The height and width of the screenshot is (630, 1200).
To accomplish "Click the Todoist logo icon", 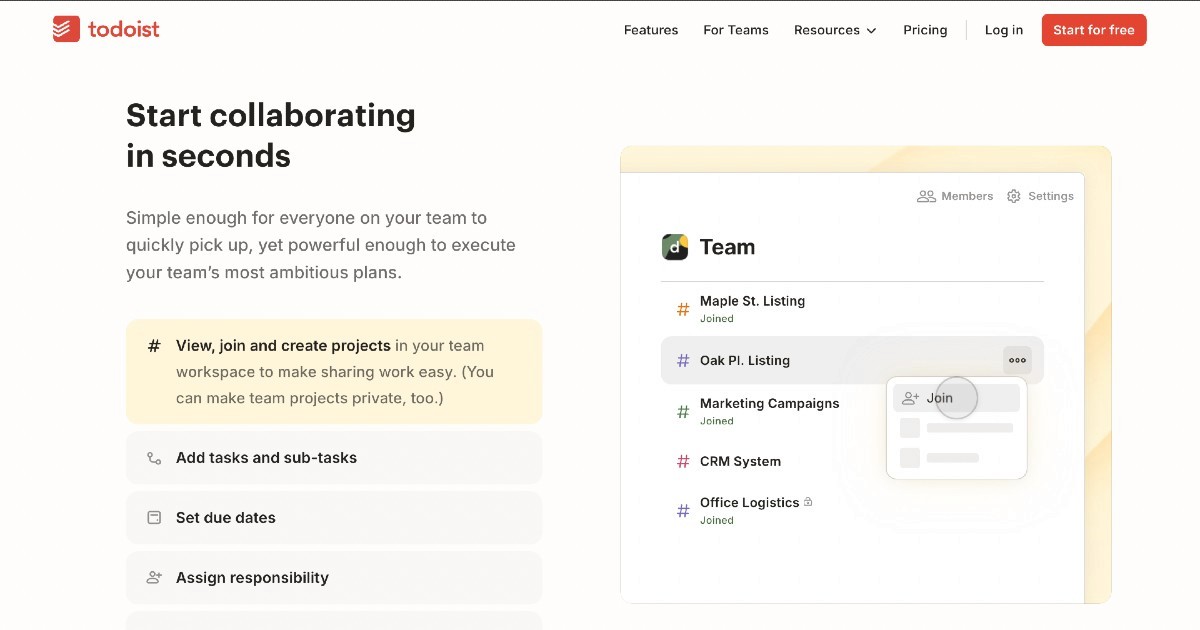I will point(64,29).
